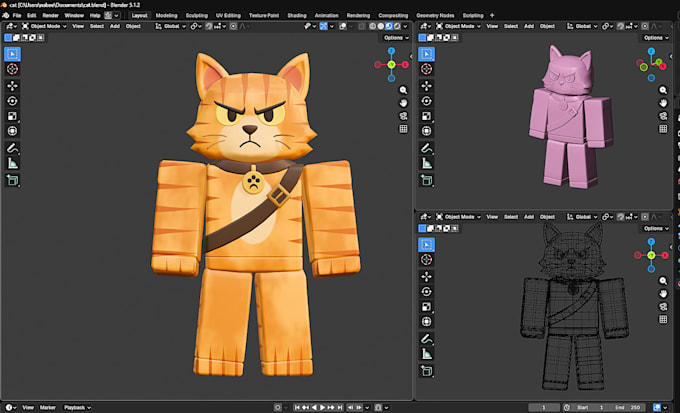Click the pan hand icon in the bottom-right viewport
Screen dimensions: 680x413
pyautogui.click(x=663, y=294)
